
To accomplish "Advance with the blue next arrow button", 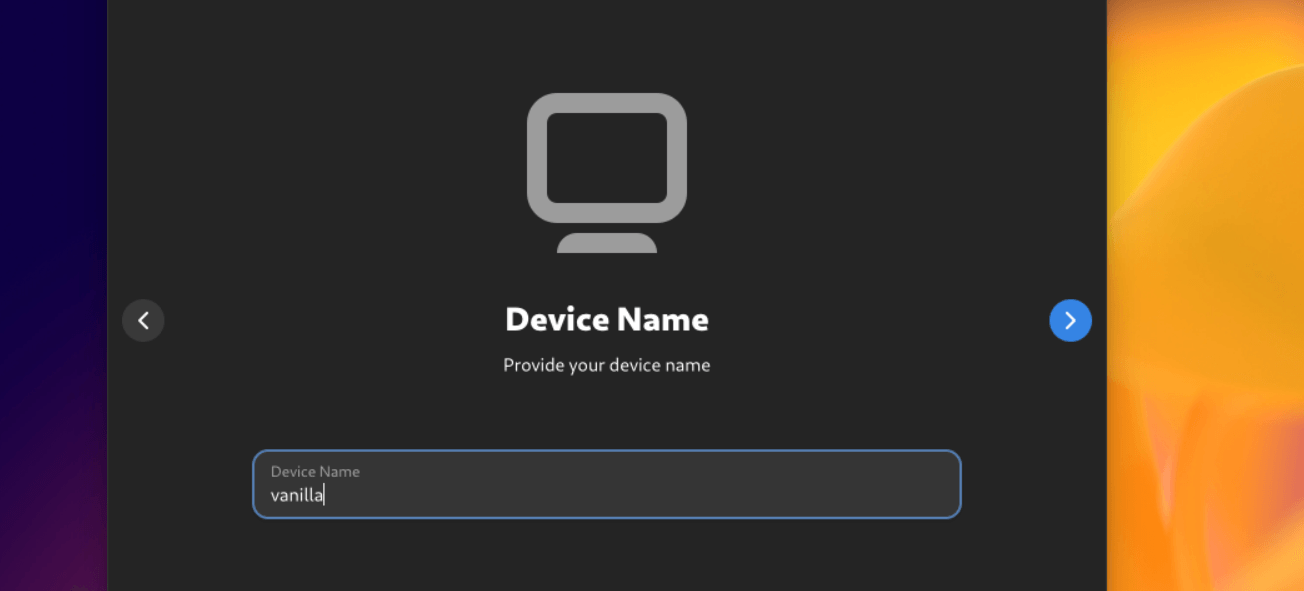I will click(x=1070, y=320).
